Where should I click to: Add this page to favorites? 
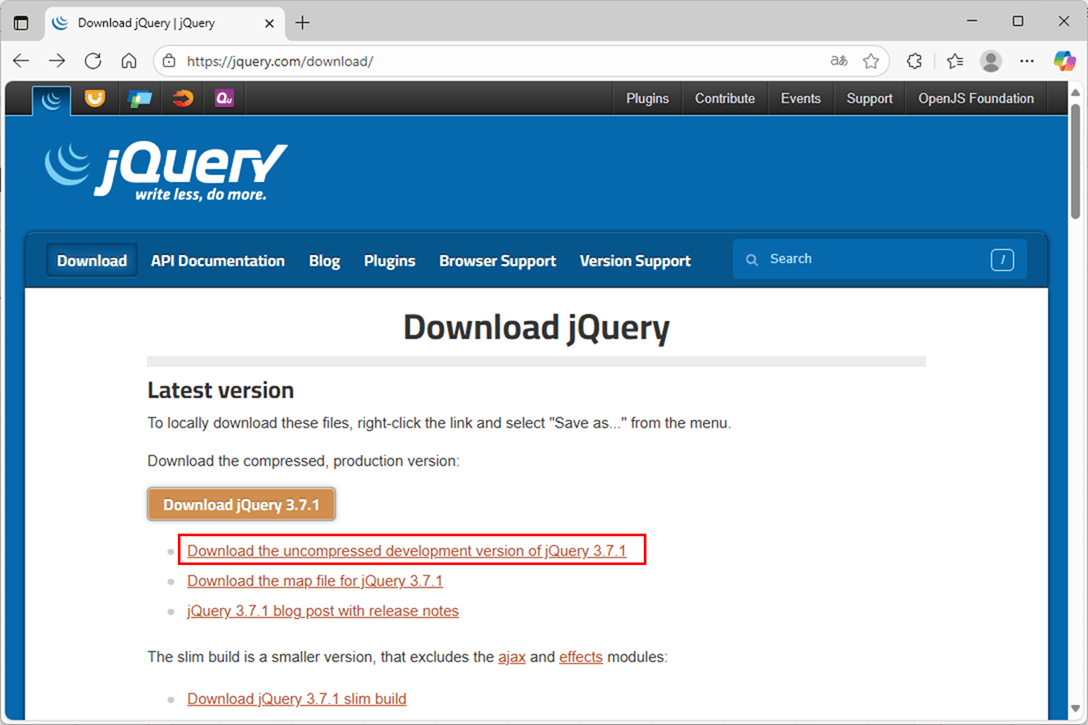point(871,61)
